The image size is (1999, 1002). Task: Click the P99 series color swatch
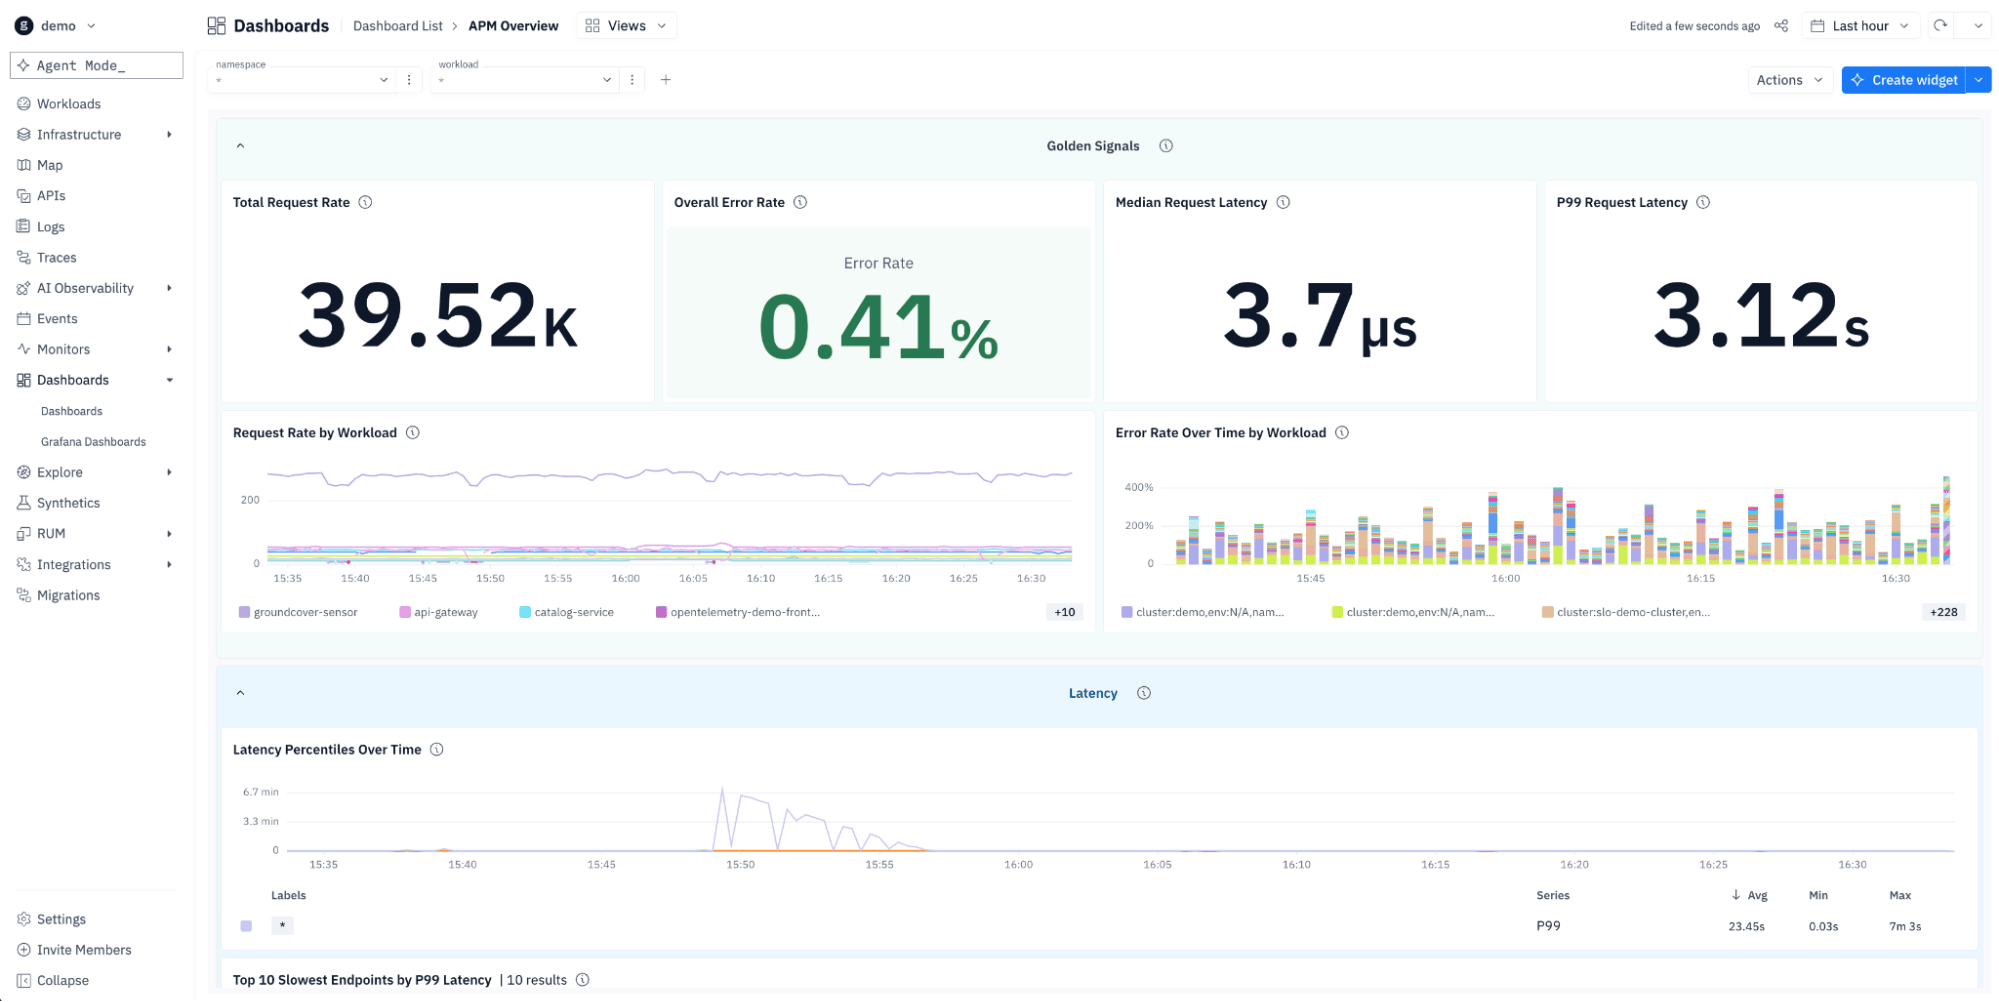(x=246, y=926)
